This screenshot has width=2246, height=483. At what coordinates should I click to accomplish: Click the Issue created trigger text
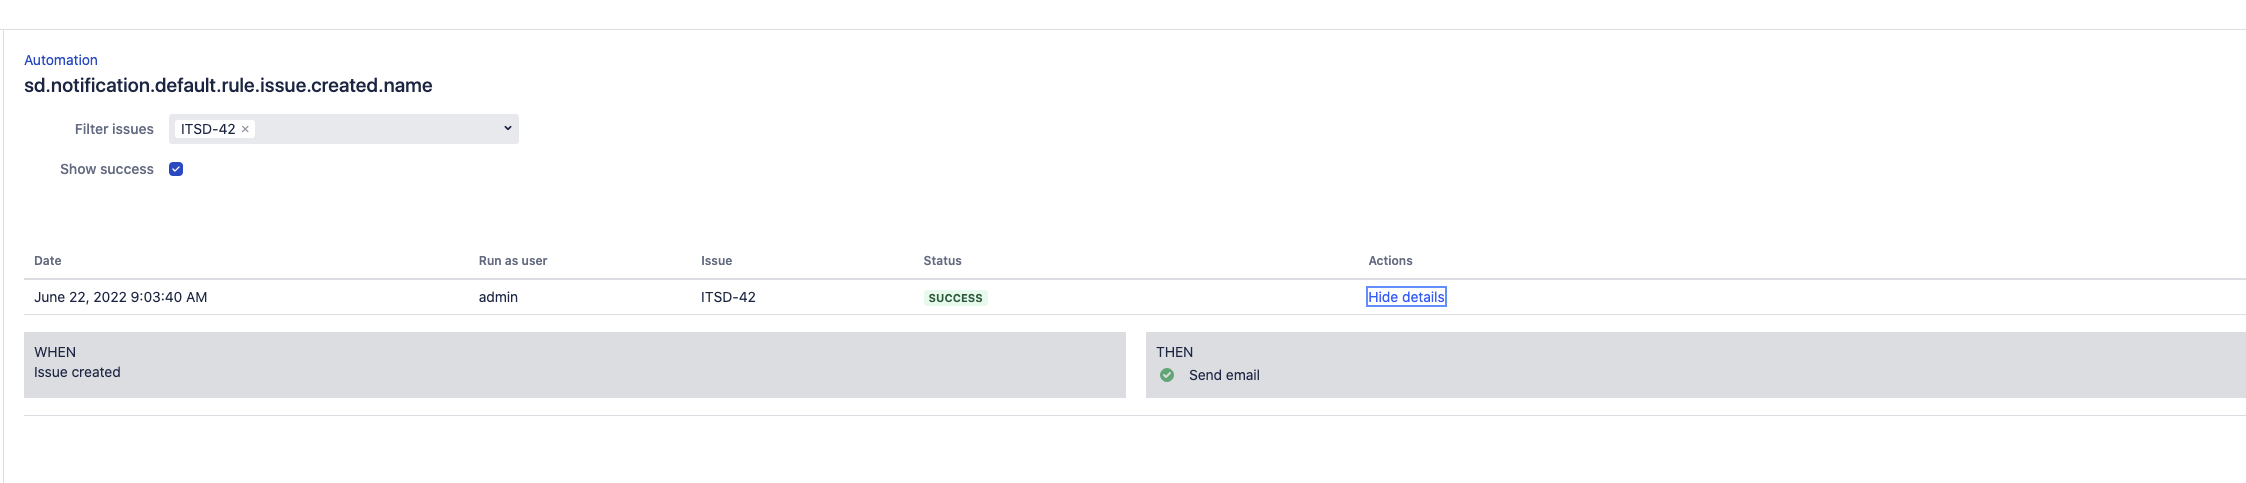(x=77, y=372)
